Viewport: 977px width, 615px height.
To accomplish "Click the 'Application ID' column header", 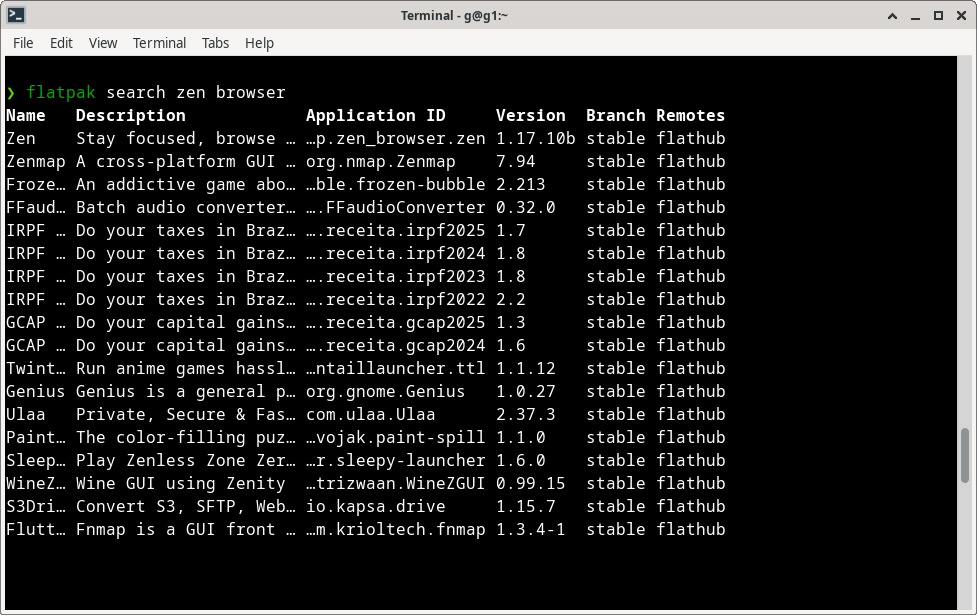I will 376,115.
